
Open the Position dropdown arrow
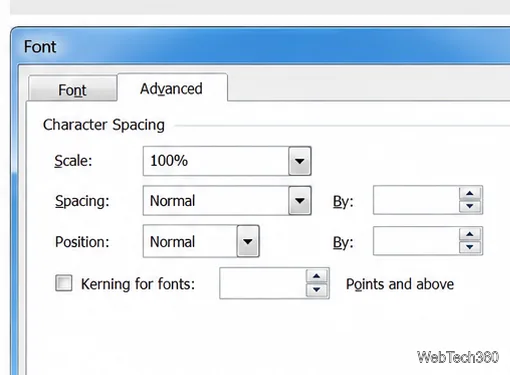coord(248,241)
